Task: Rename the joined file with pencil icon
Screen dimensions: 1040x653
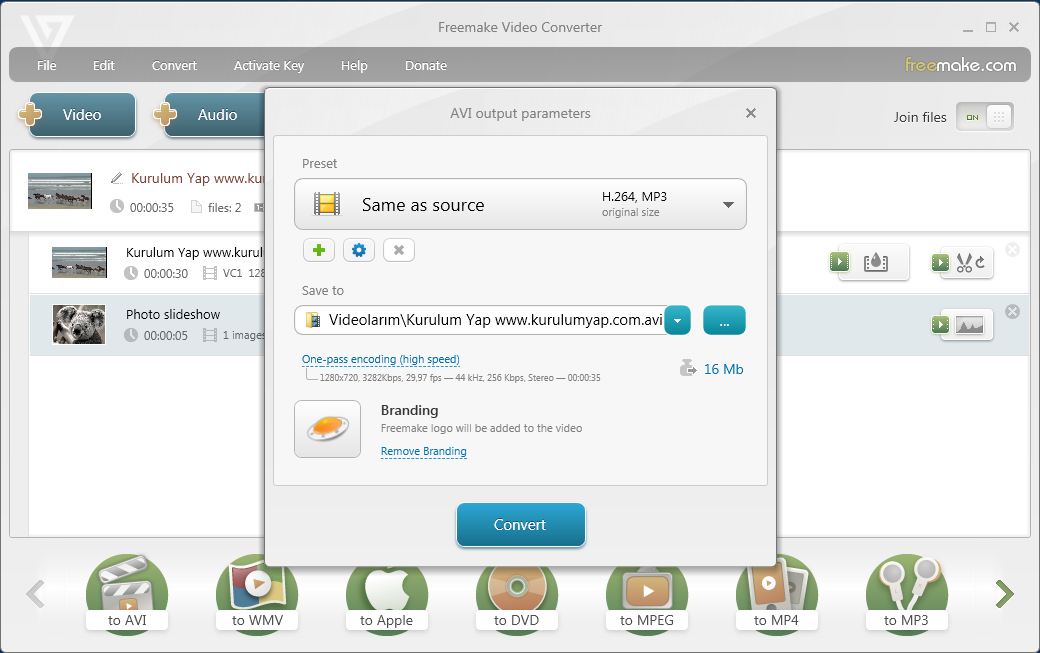Action: click(x=117, y=178)
